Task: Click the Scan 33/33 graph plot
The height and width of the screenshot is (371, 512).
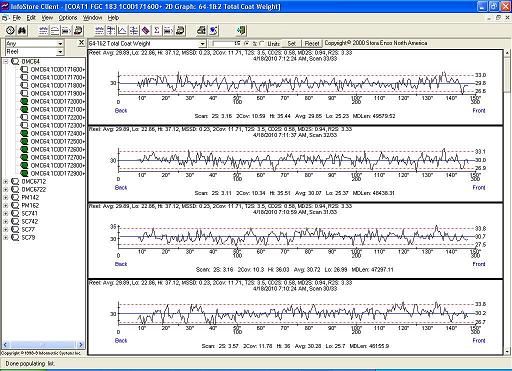Action: click(295, 87)
